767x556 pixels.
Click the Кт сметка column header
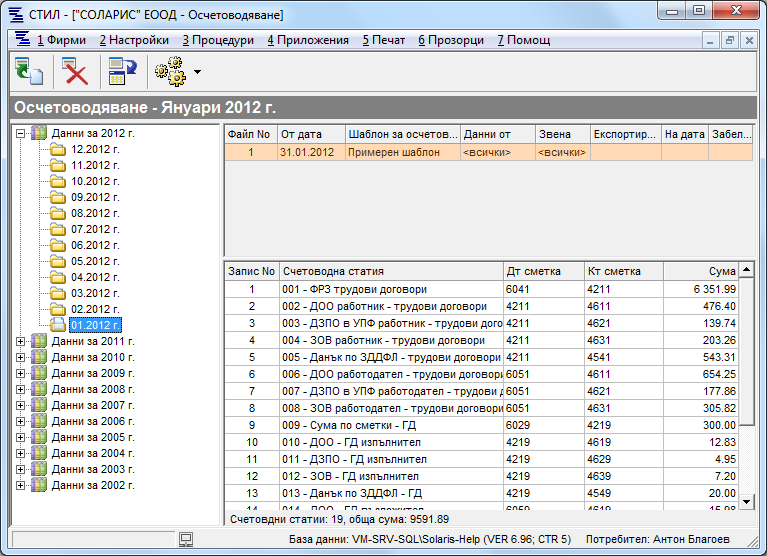624,271
